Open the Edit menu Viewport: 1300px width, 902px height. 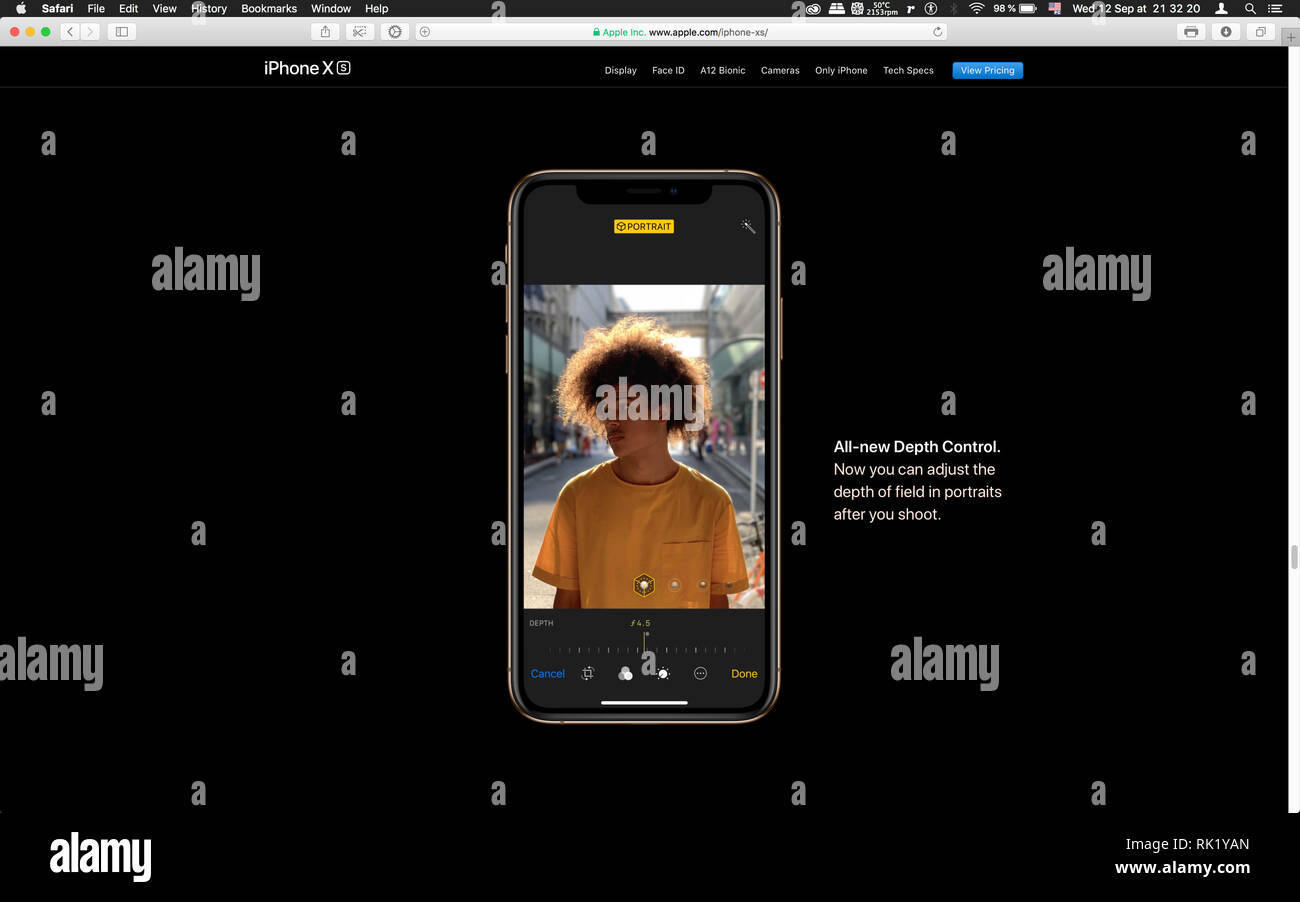coord(129,8)
